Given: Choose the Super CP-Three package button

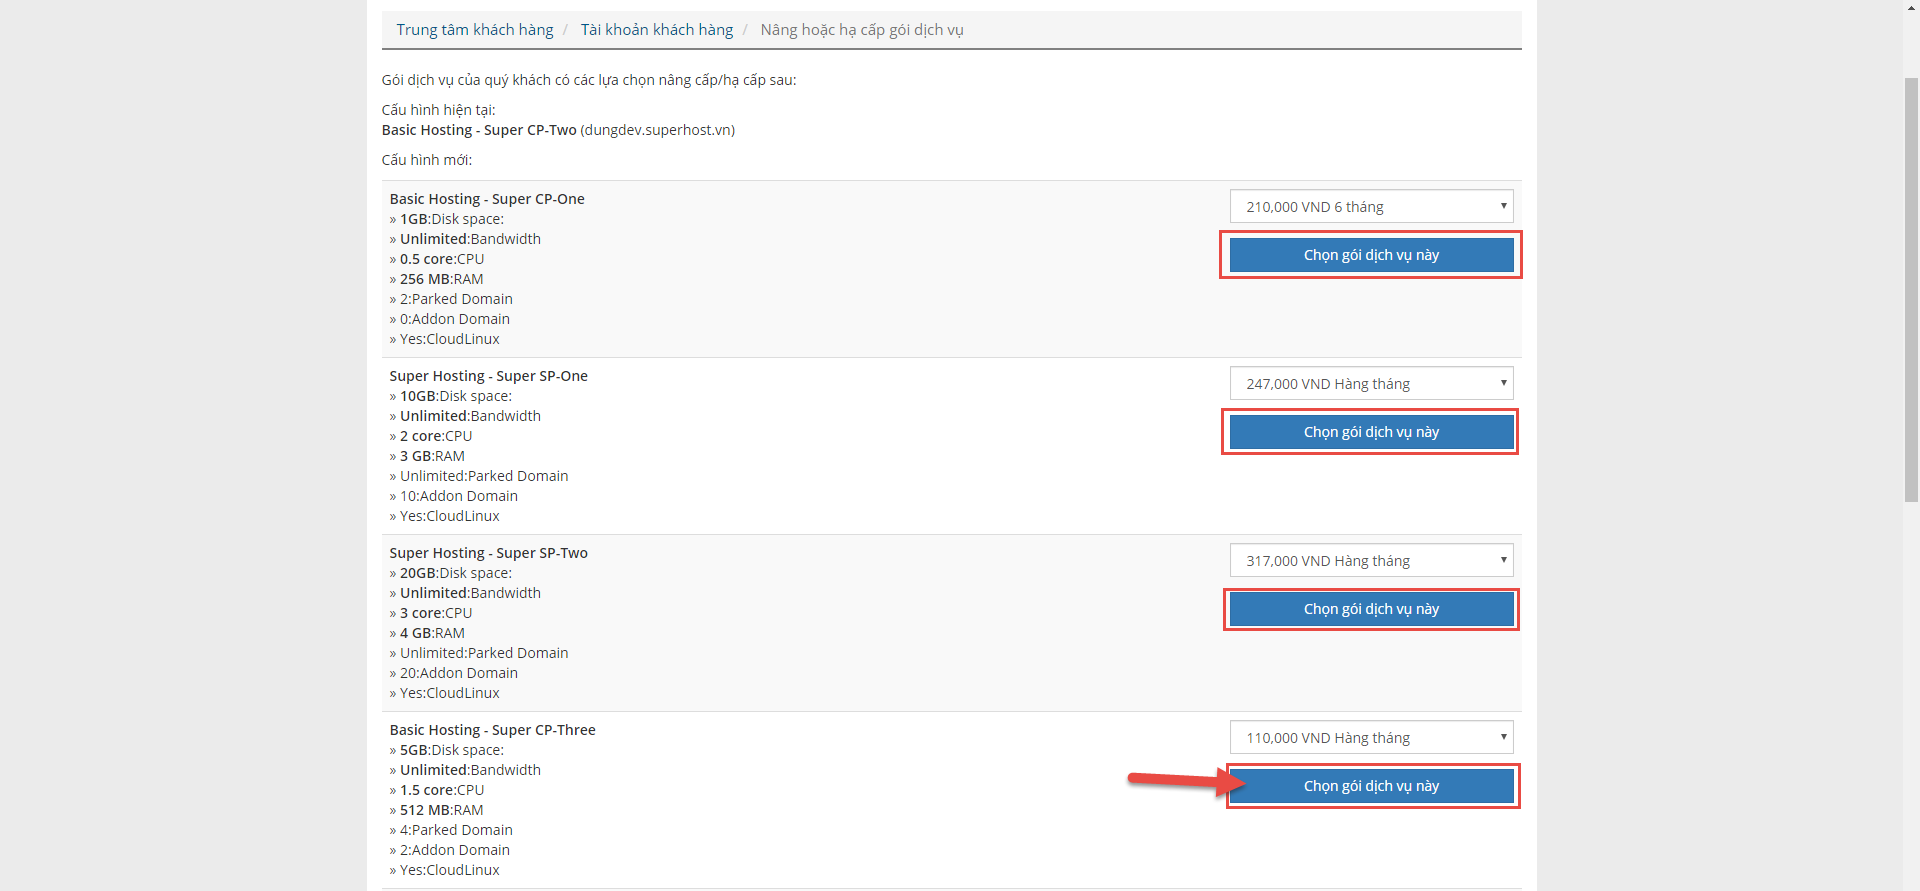Looking at the screenshot, I should pos(1370,786).
